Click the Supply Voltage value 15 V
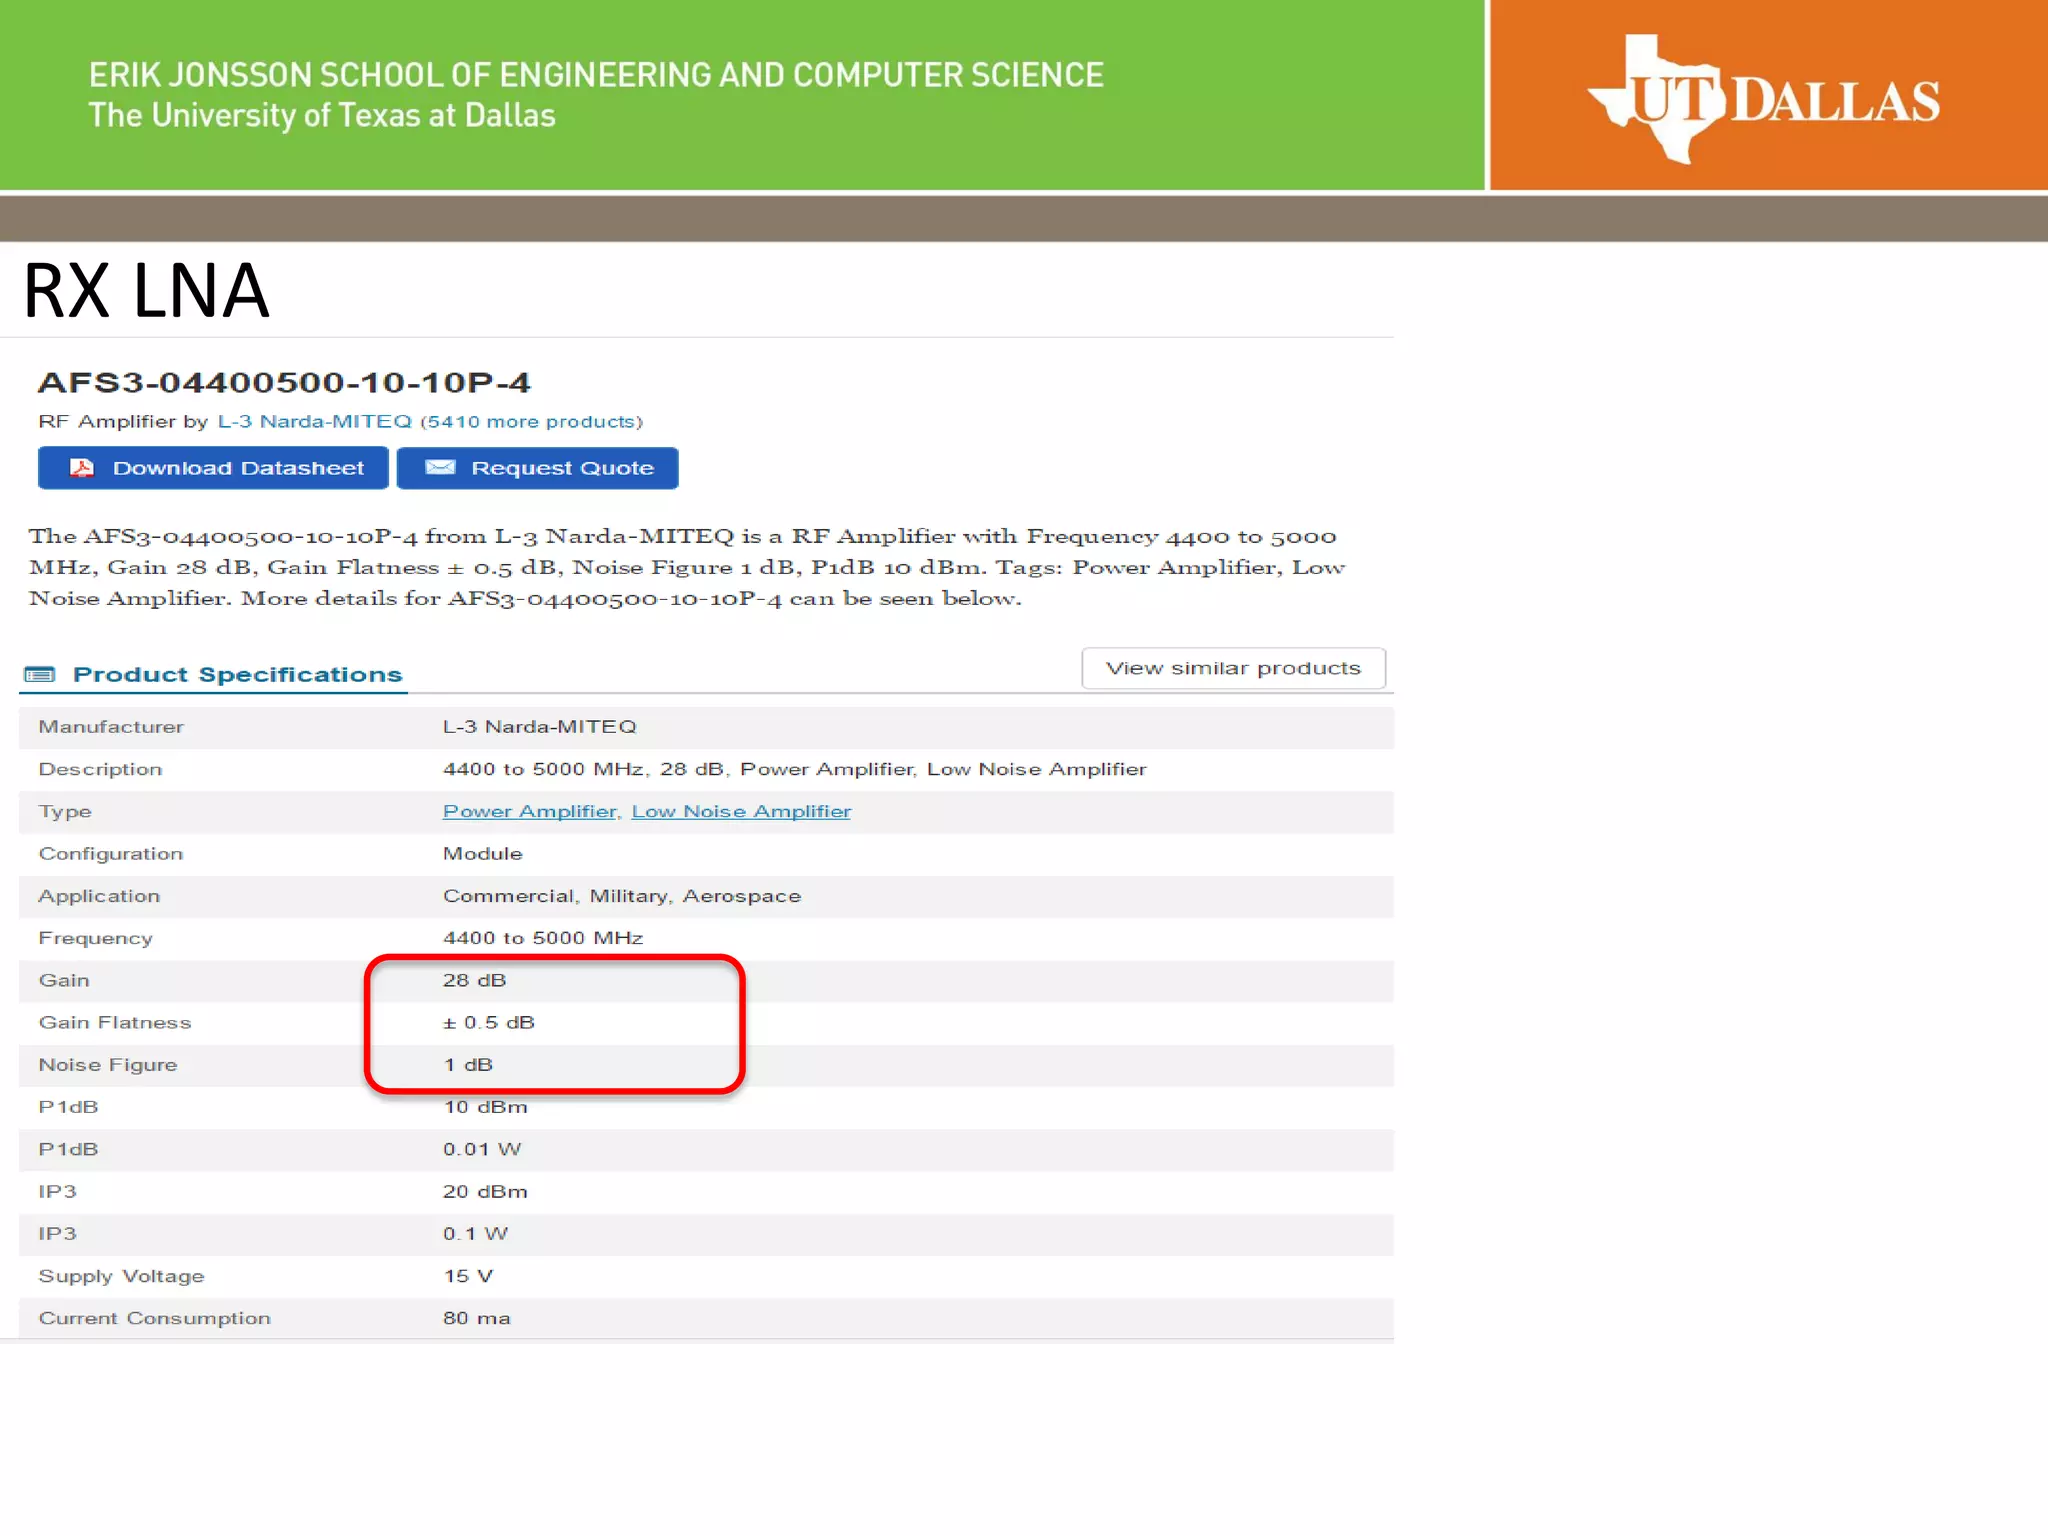The height and width of the screenshot is (1536, 2048). tap(468, 1277)
